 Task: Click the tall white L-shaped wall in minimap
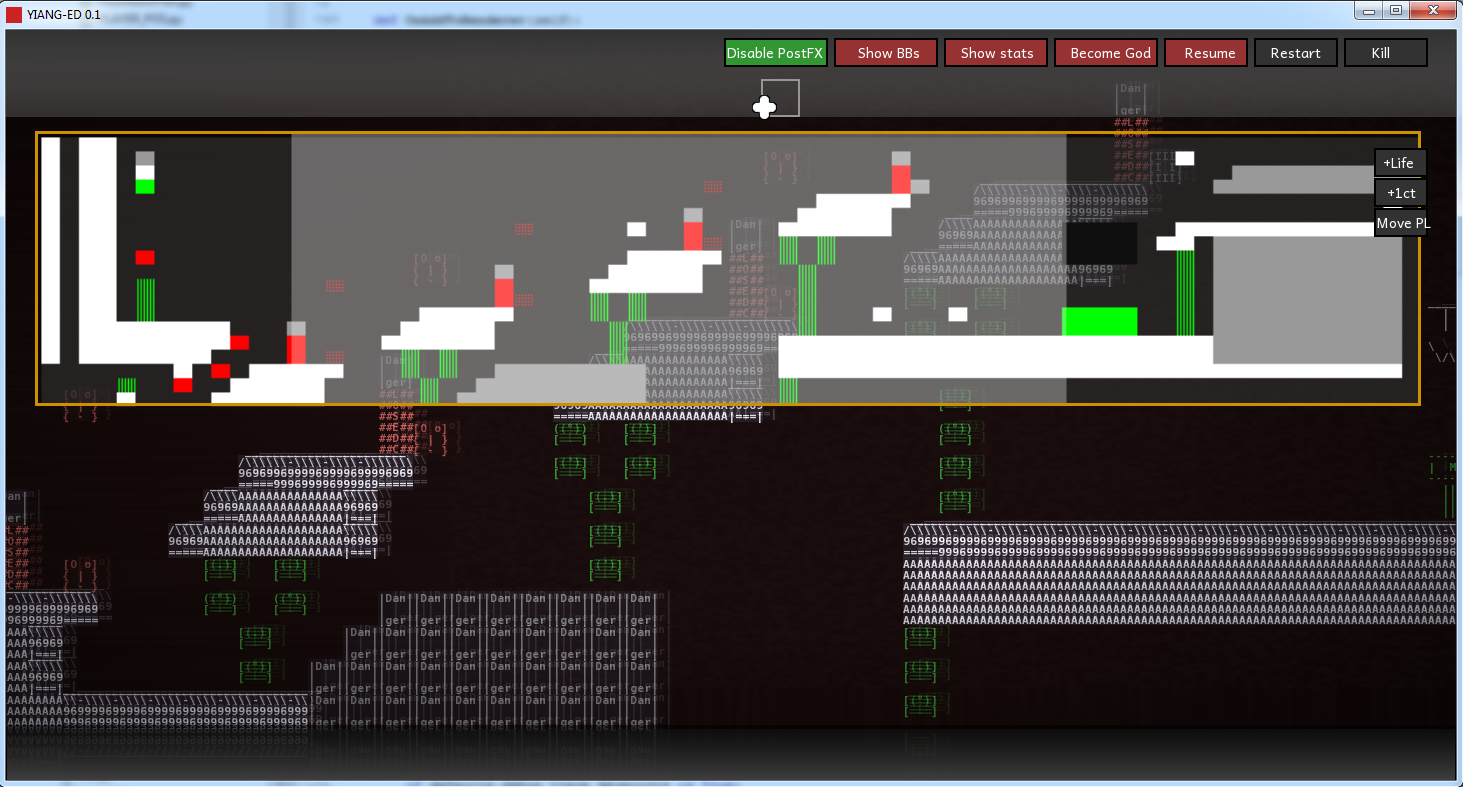(x=97, y=250)
